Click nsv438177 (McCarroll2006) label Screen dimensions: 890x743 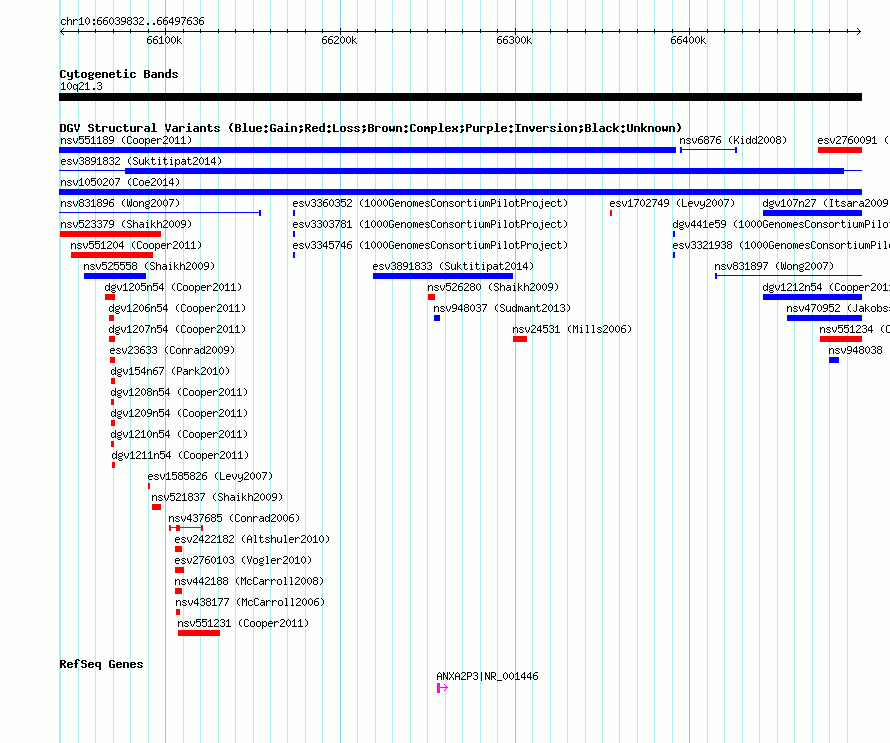(x=250, y=602)
